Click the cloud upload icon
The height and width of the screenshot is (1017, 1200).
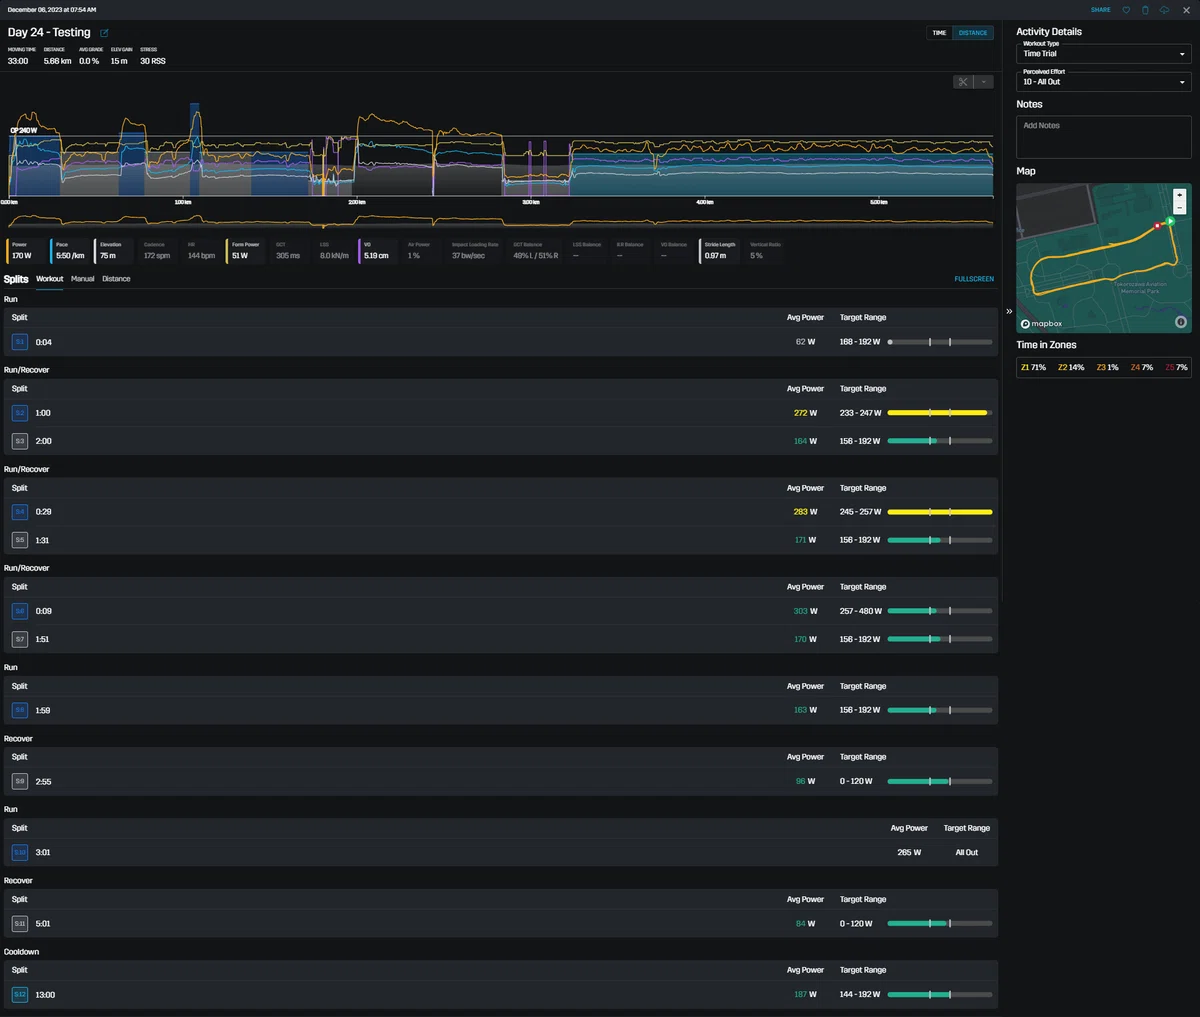[1165, 10]
